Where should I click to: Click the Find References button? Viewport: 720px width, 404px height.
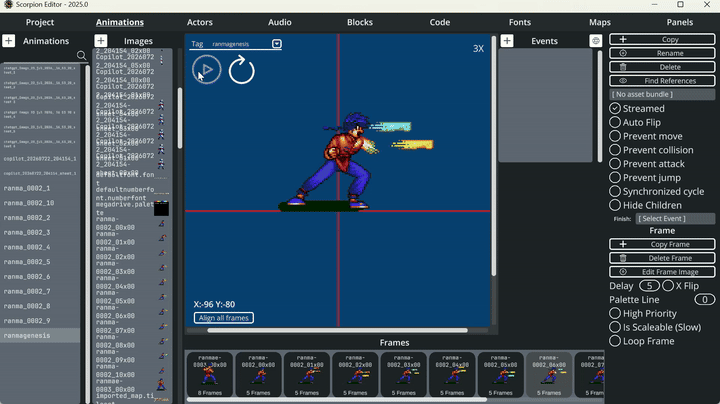point(662,81)
